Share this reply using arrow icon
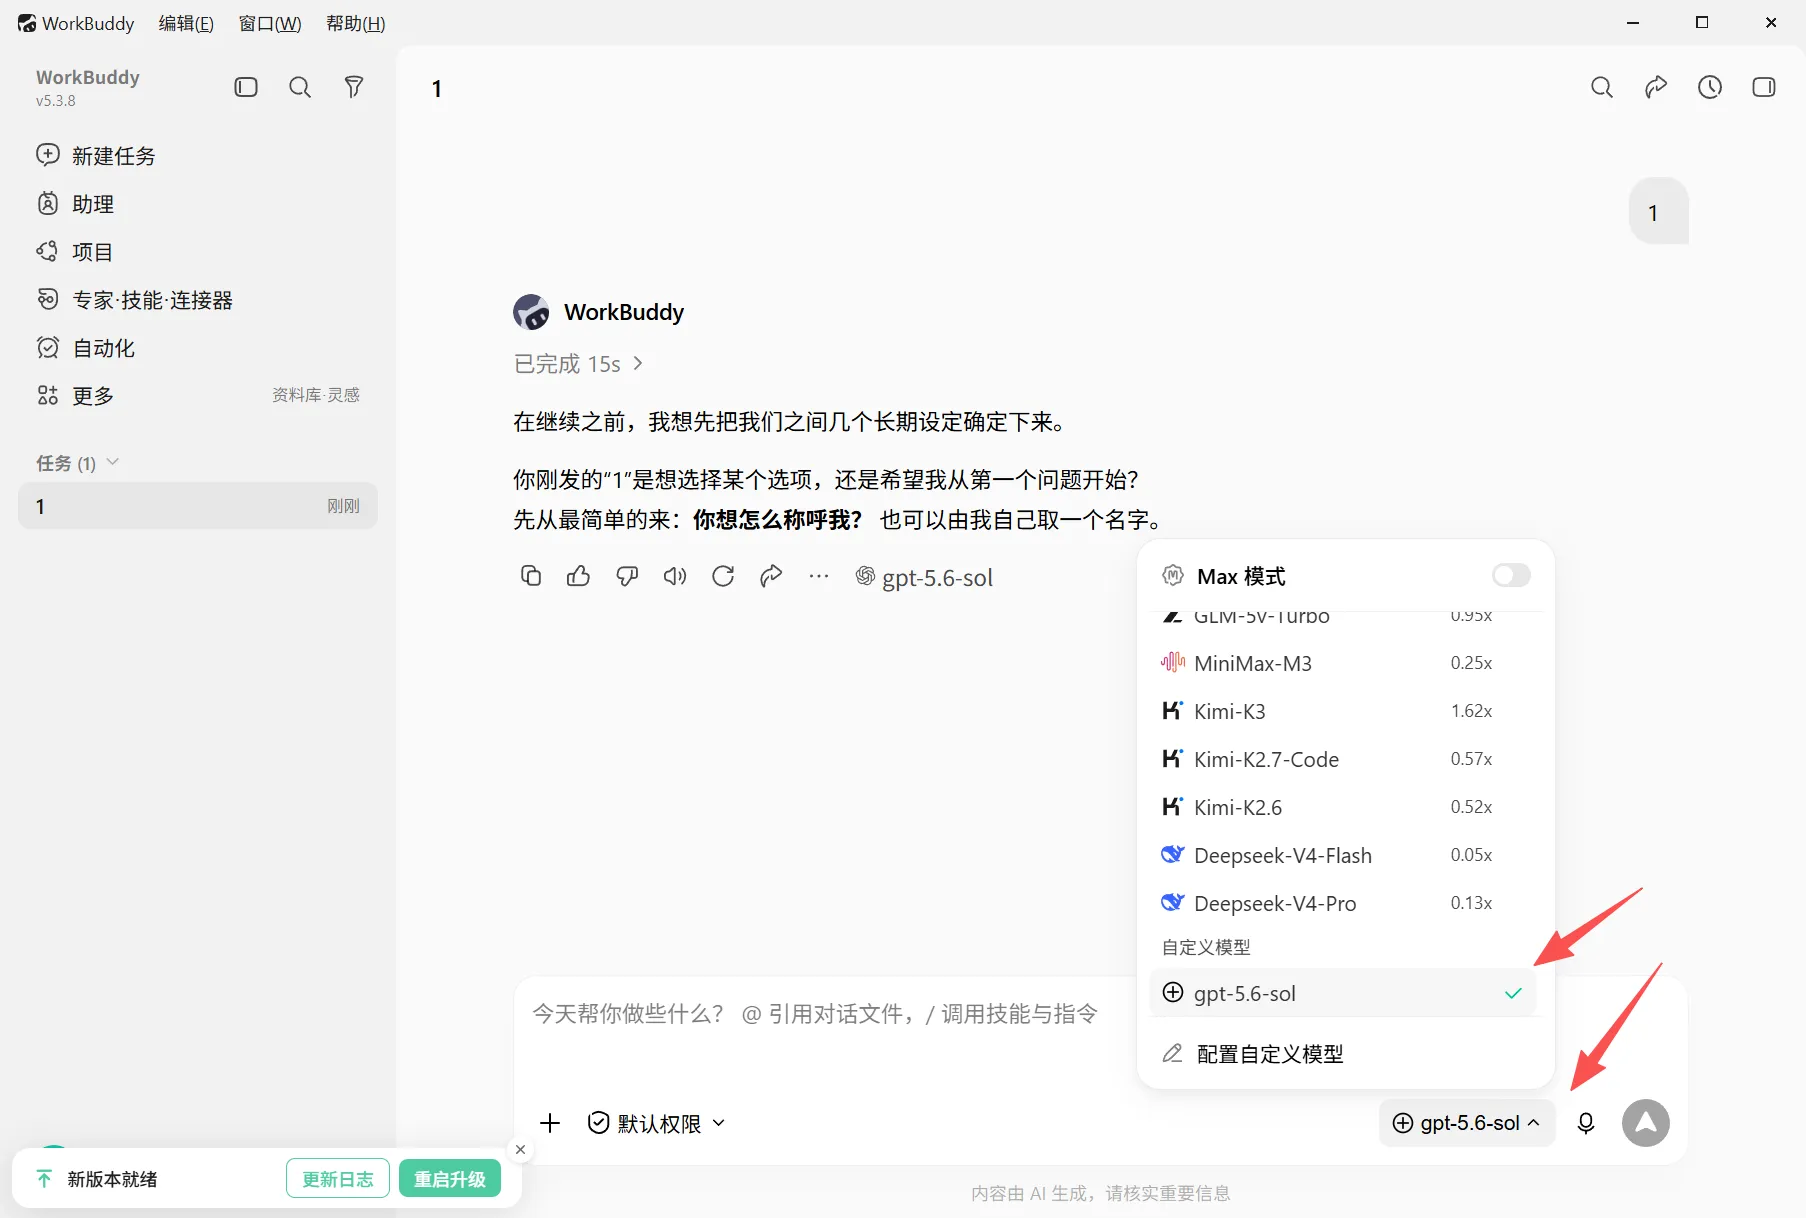 tap(771, 576)
